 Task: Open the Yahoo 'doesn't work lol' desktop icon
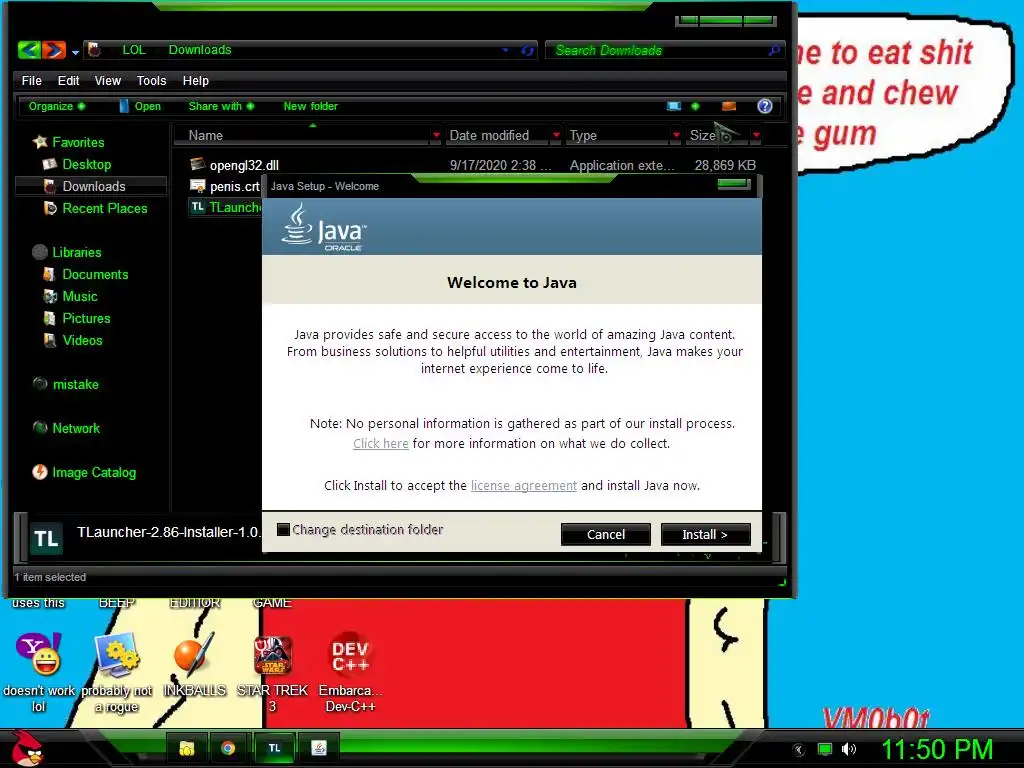click(39, 673)
